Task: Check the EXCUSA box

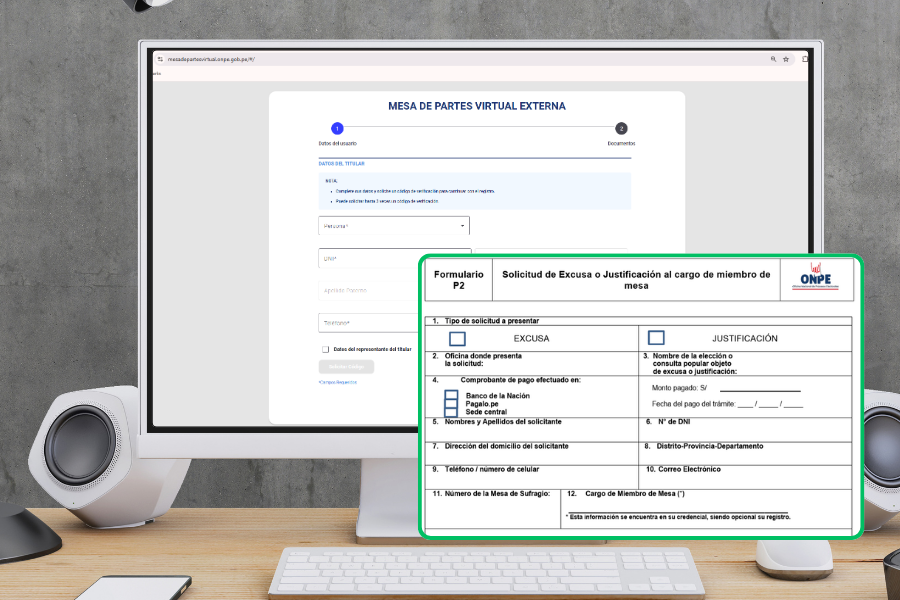Action: click(457, 338)
